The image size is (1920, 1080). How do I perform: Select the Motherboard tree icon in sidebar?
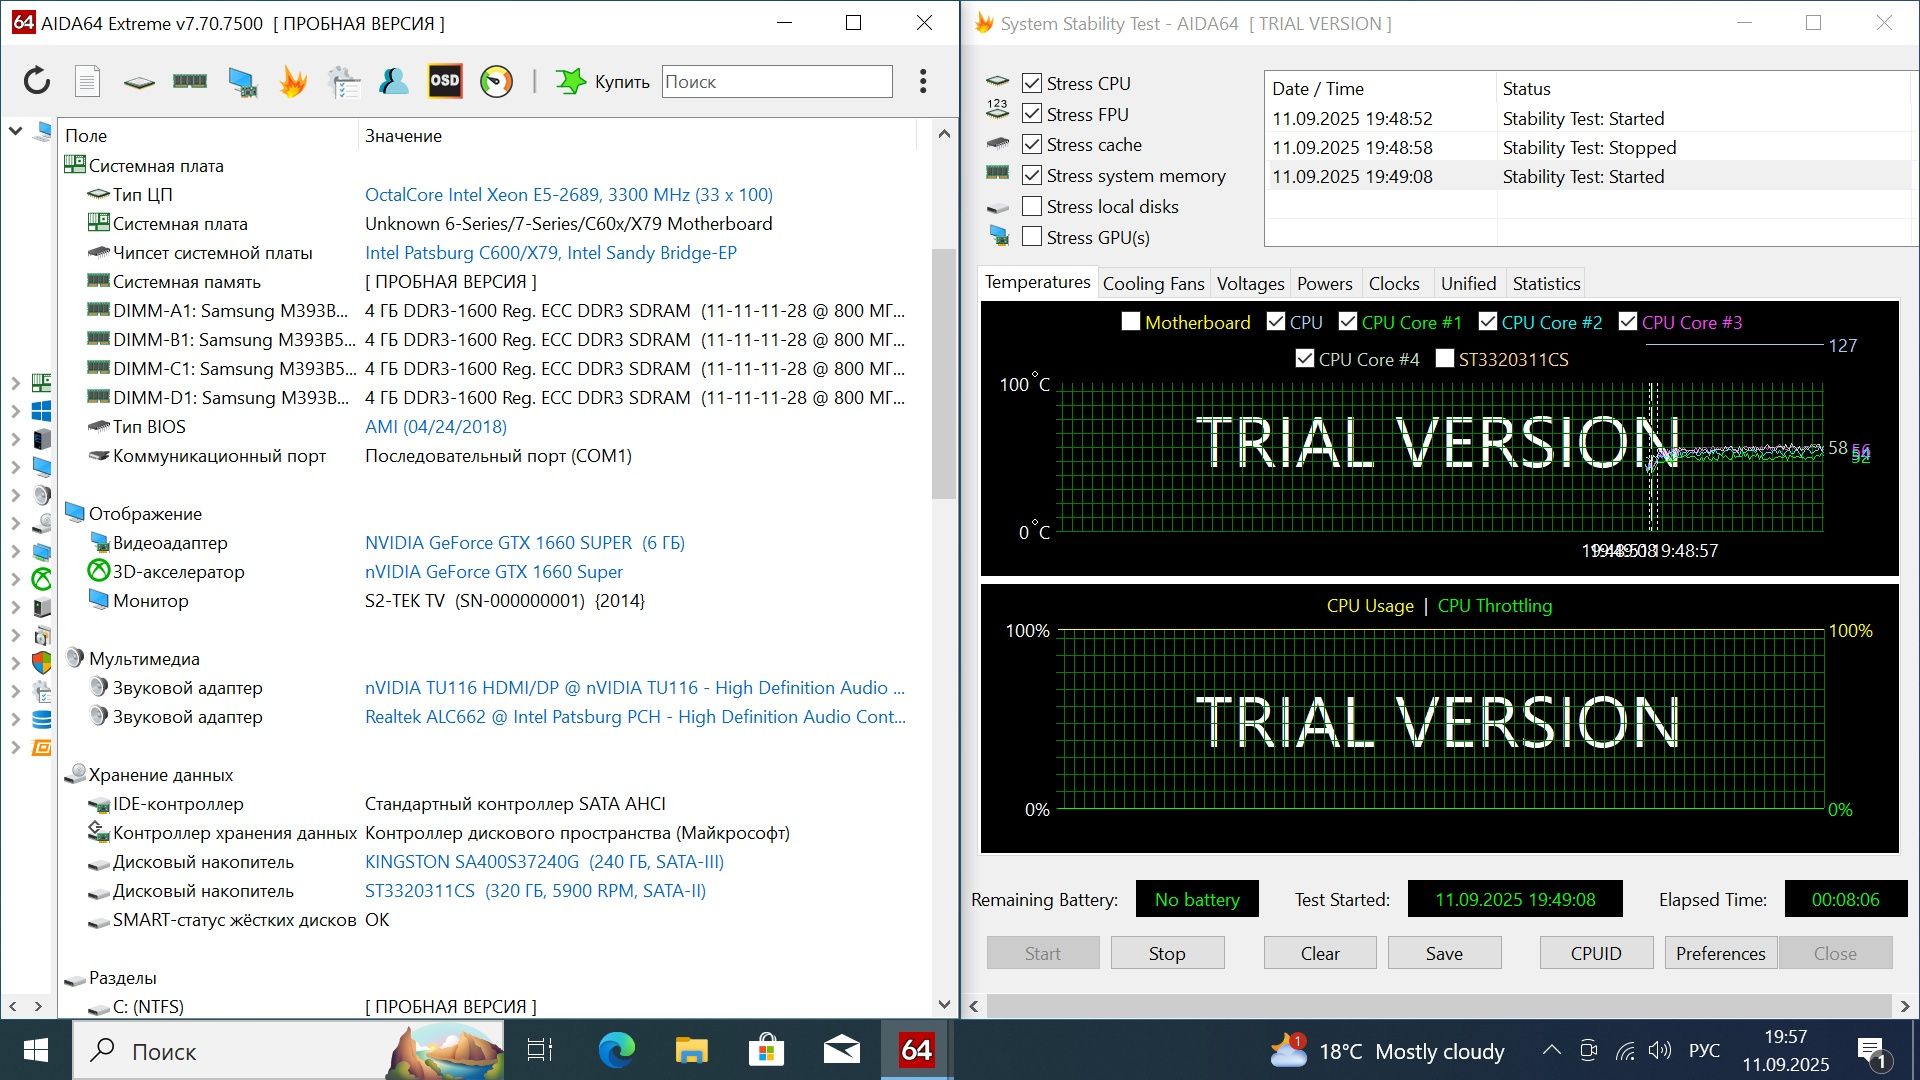41,382
